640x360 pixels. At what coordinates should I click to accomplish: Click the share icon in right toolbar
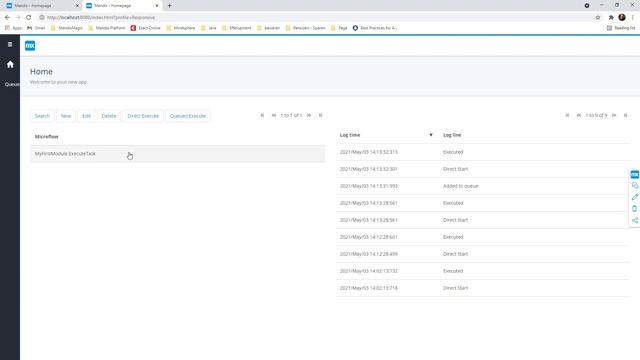tap(635, 220)
